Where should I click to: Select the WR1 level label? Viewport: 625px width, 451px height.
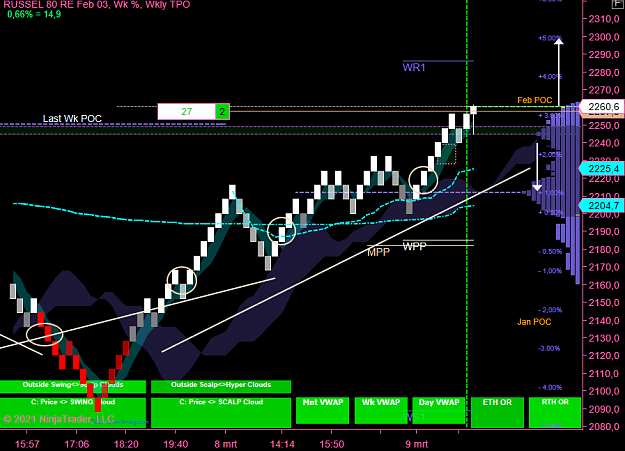414,67
